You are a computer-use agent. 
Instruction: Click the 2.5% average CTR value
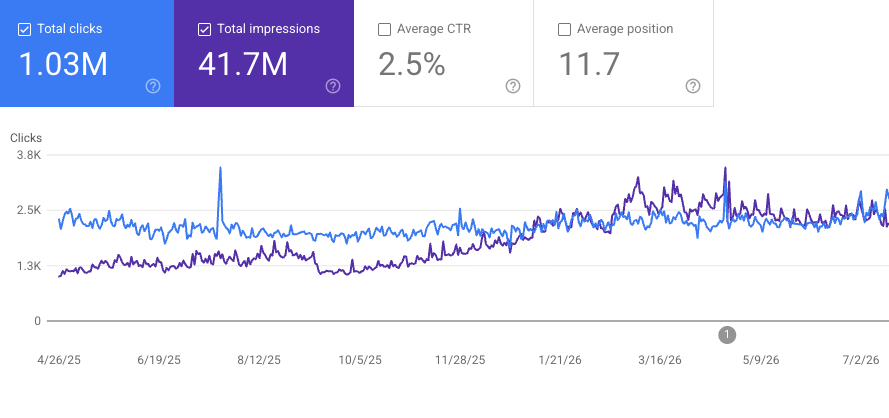[x=412, y=64]
